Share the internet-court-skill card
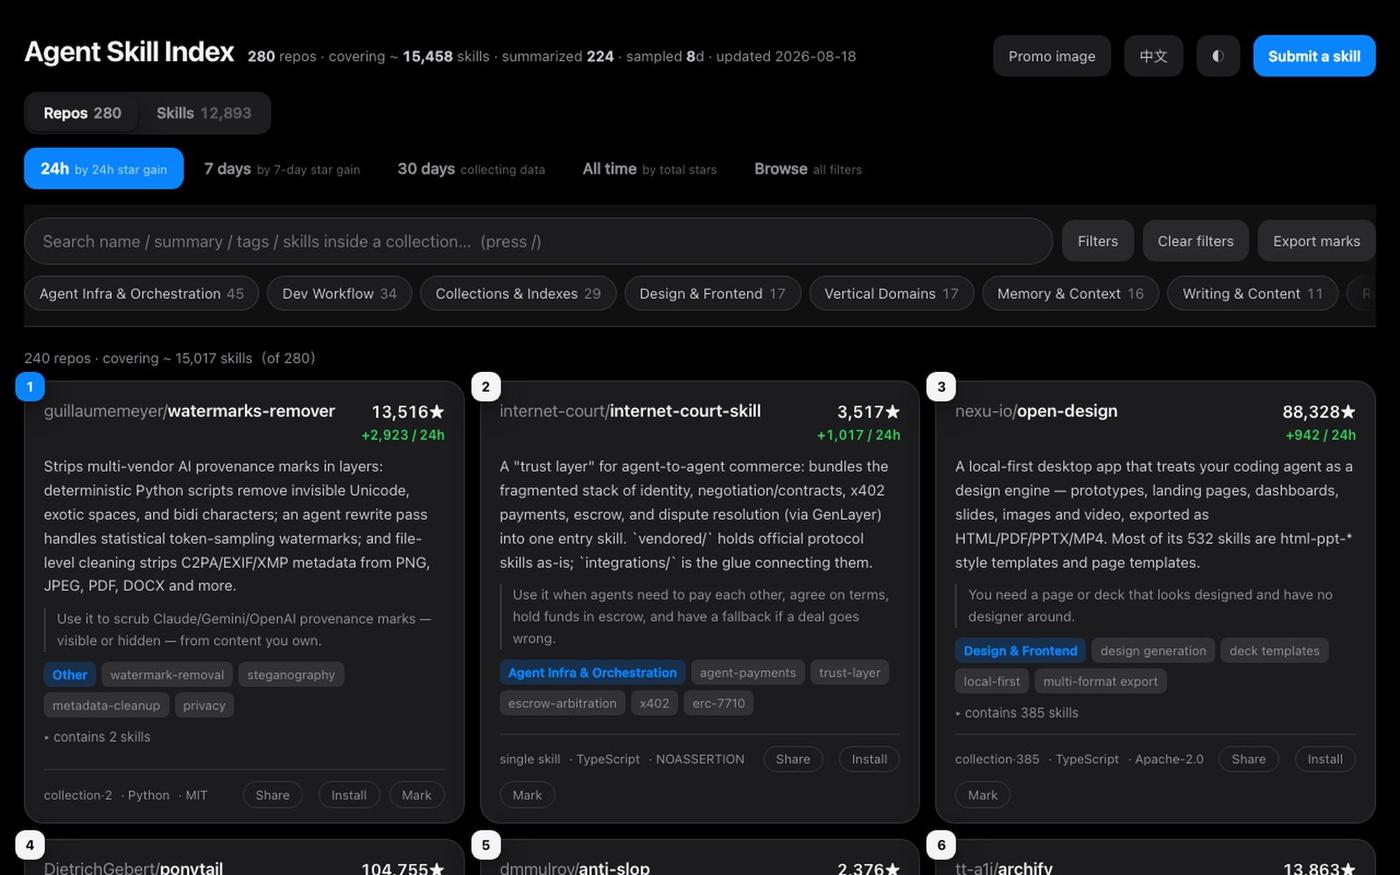 [x=793, y=759]
